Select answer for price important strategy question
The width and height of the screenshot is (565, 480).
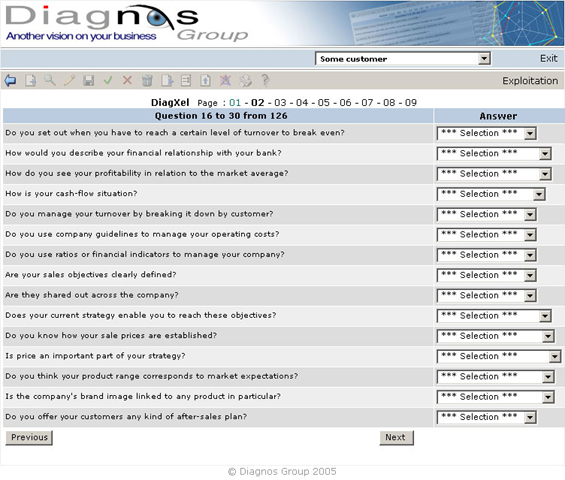tap(499, 356)
